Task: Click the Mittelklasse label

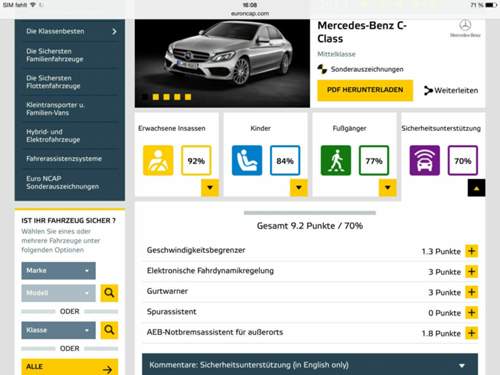Action: (336, 54)
